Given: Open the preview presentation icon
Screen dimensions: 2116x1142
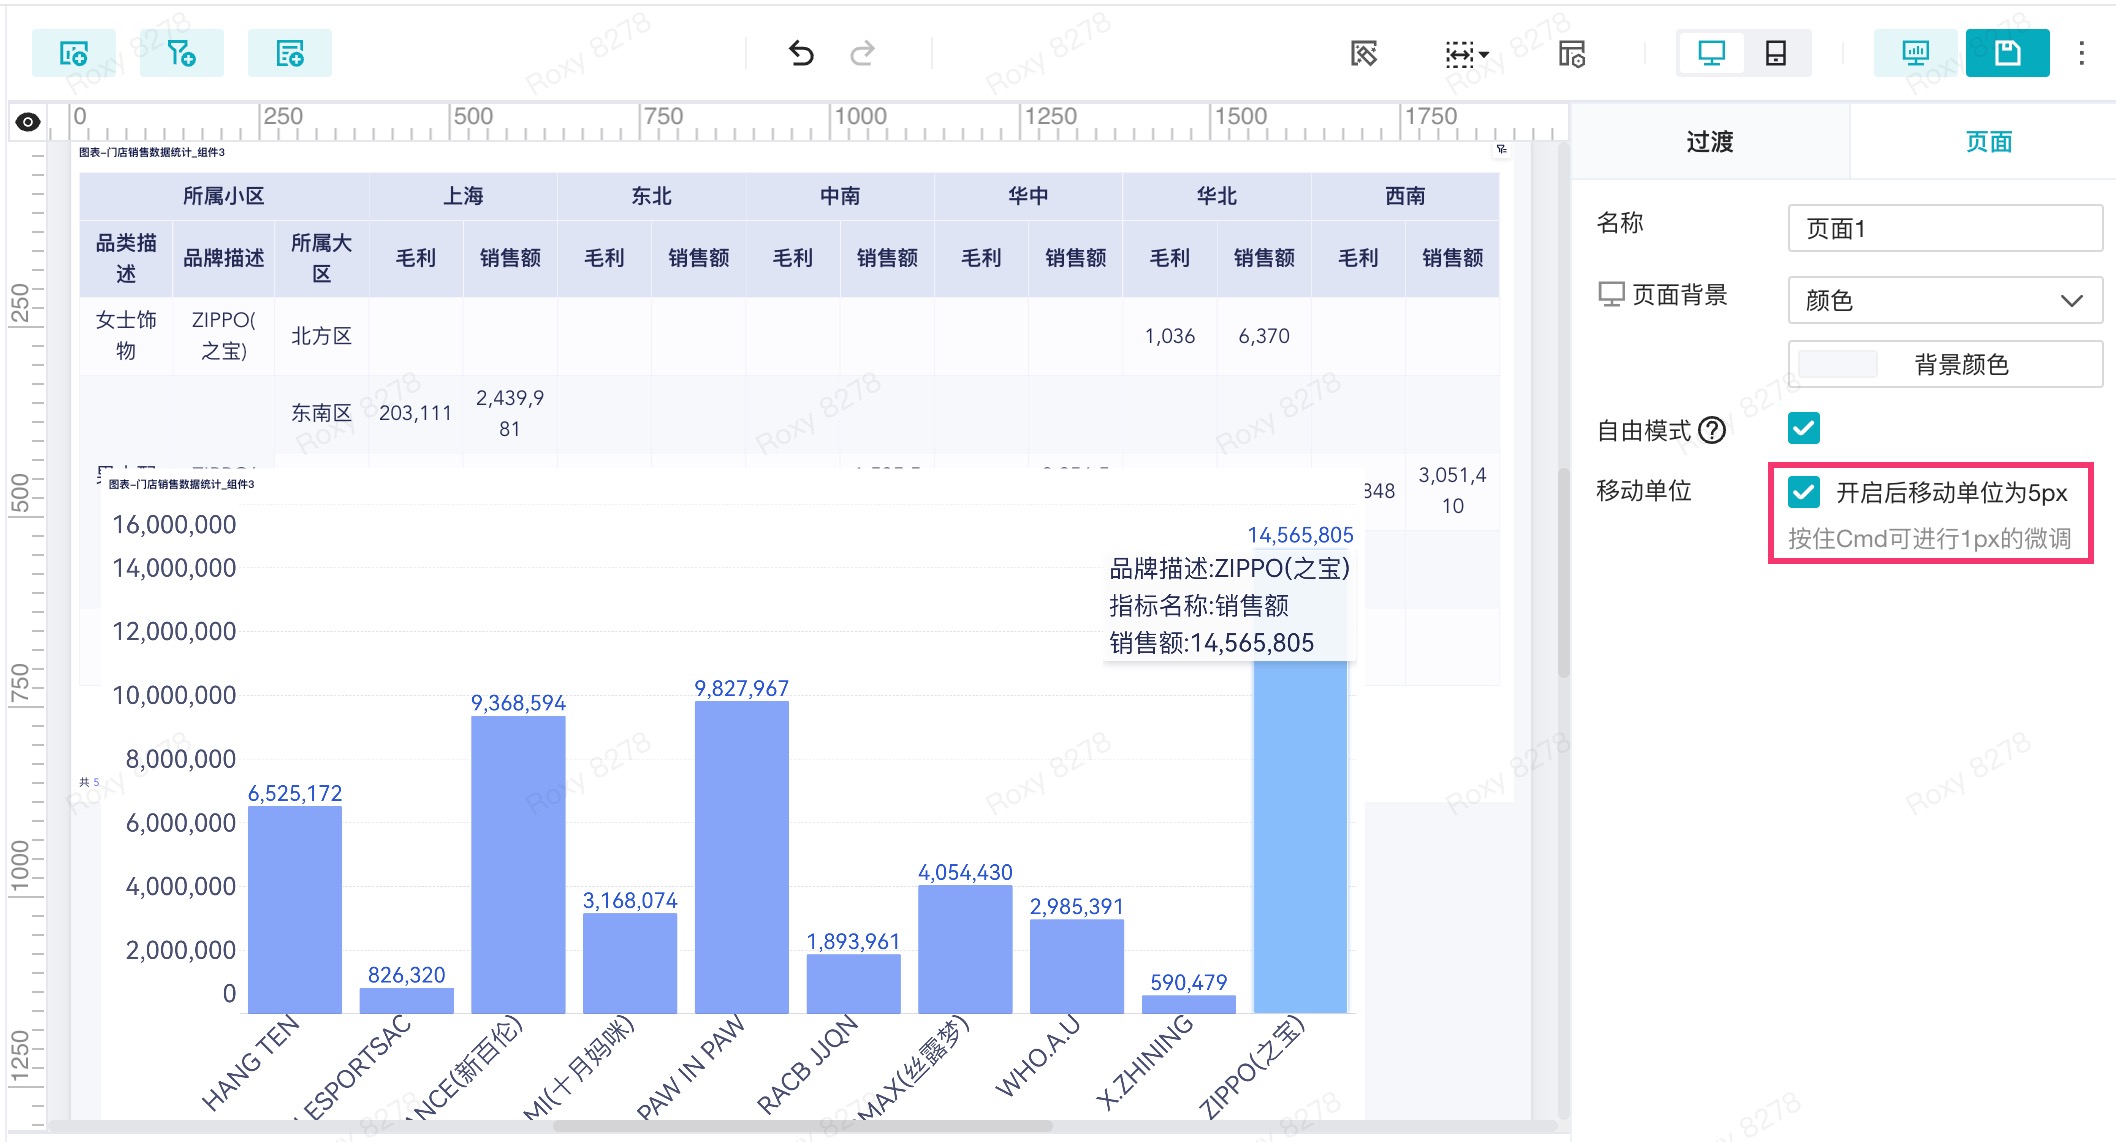Looking at the screenshot, I should coord(1914,53).
